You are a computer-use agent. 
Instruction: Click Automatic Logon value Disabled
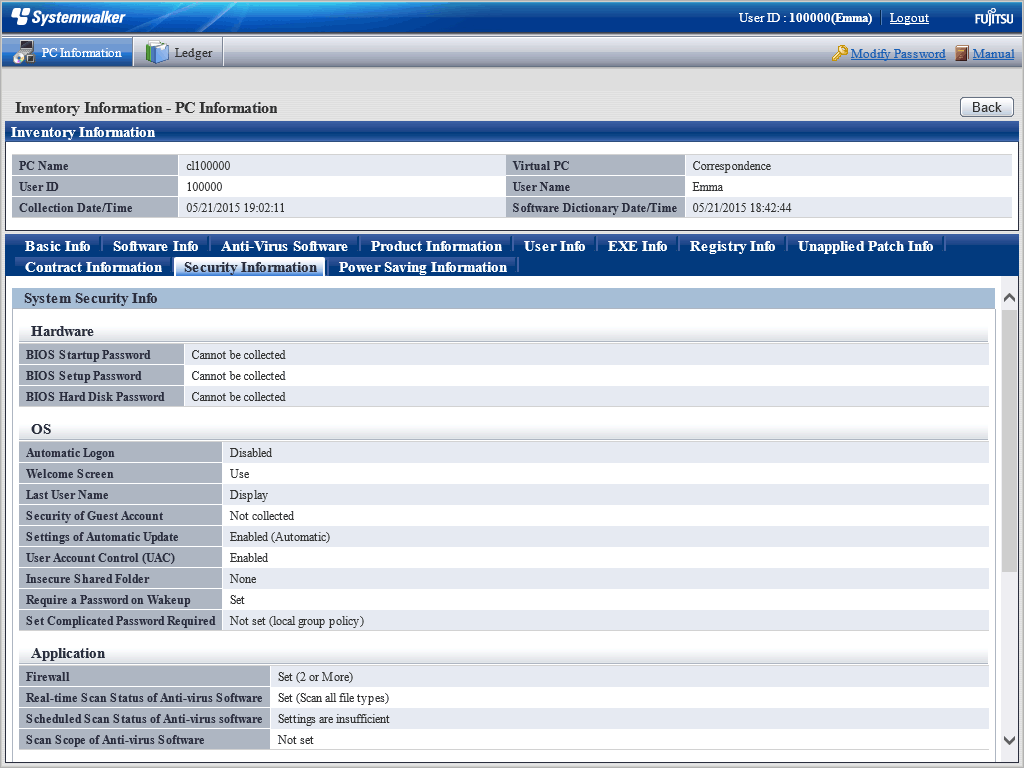point(251,453)
